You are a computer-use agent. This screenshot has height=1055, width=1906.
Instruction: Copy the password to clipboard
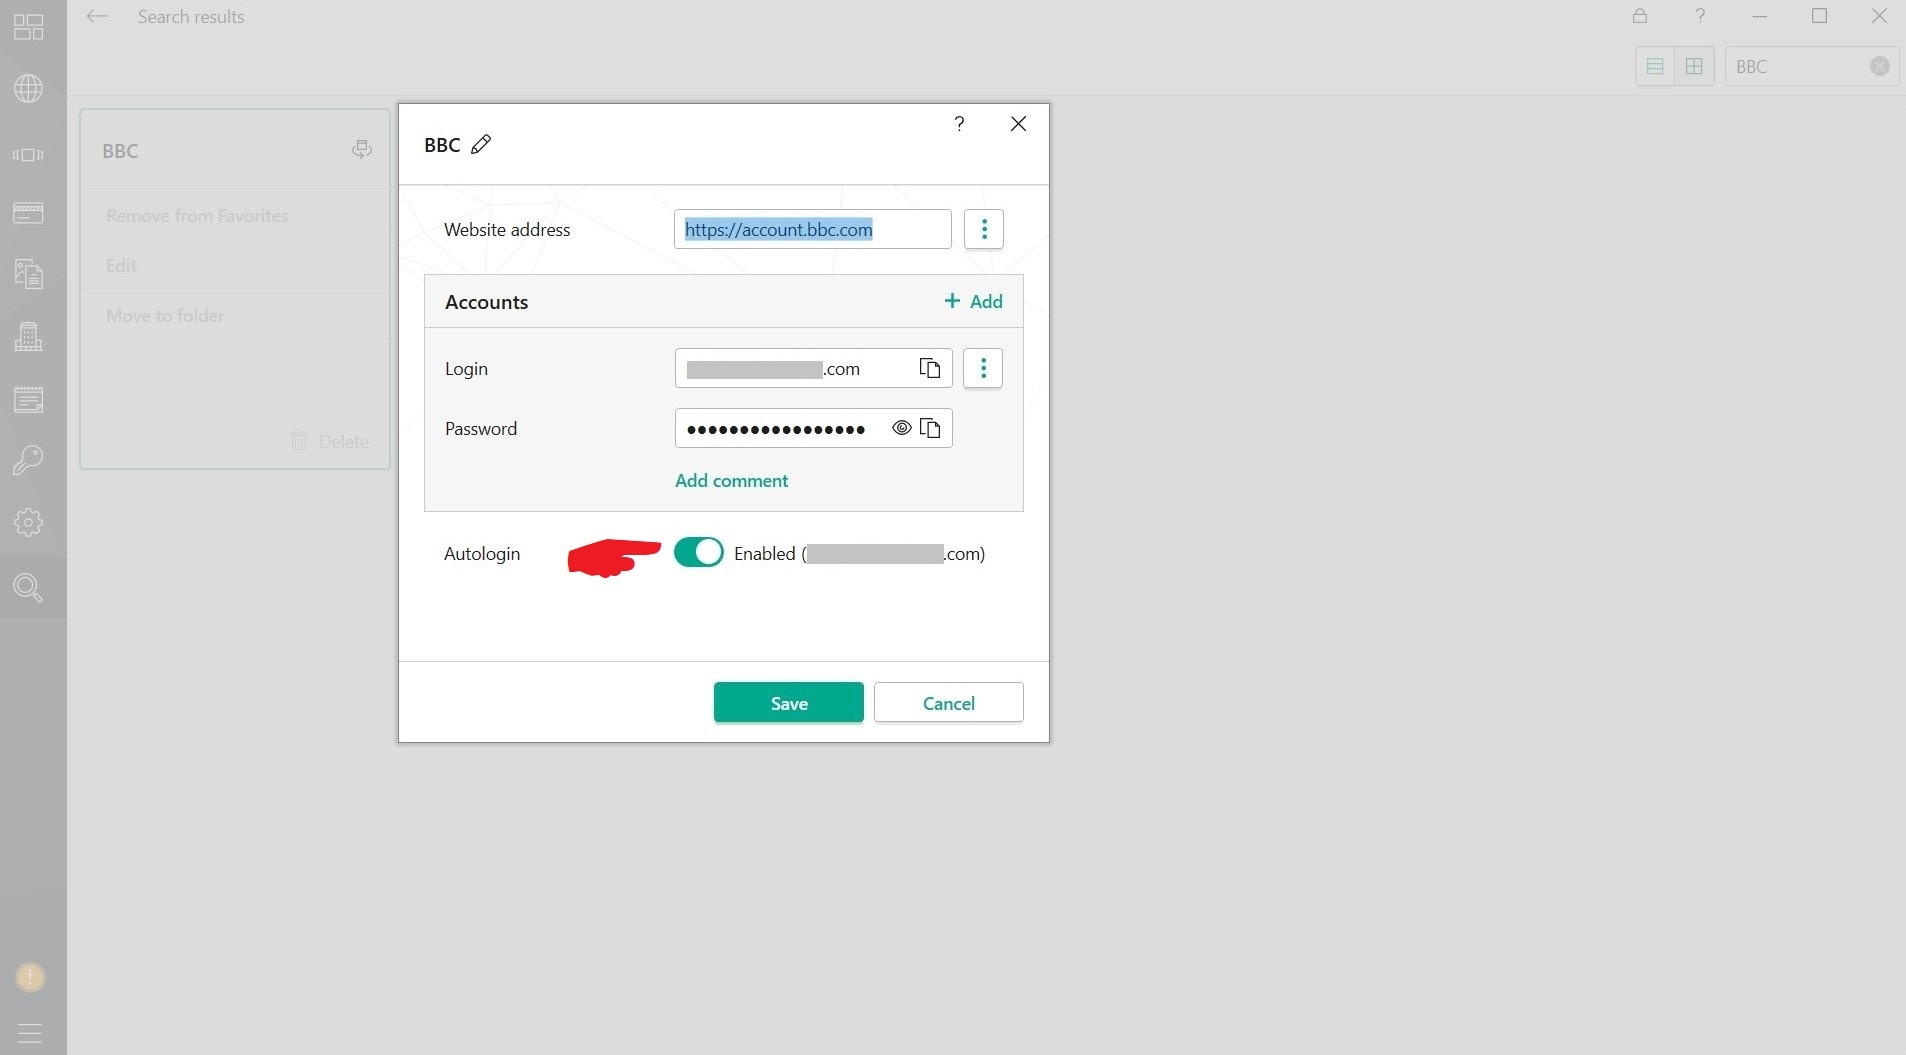click(x=930, y=428)
